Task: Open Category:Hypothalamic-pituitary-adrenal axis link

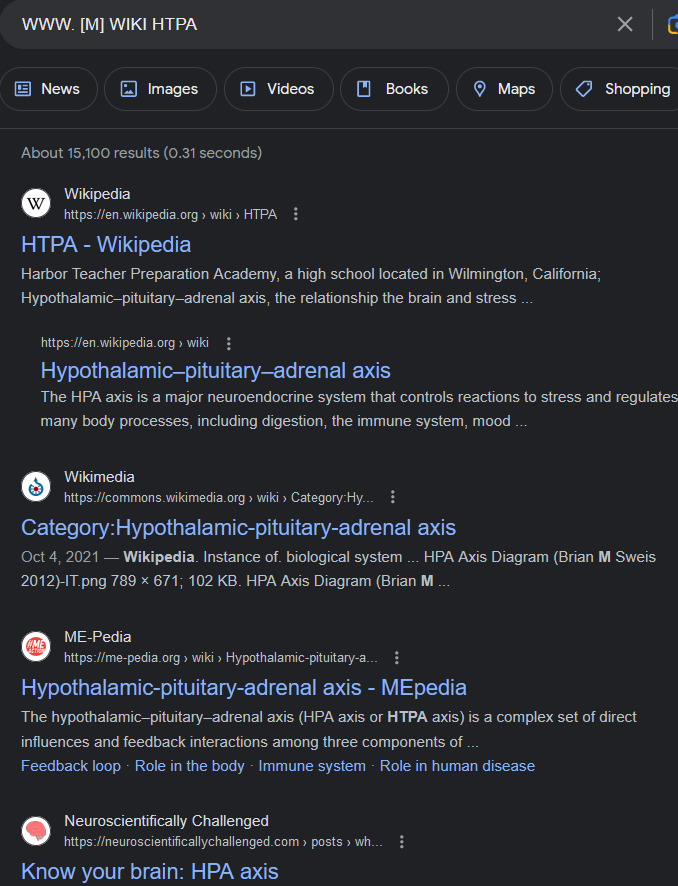Action: click(238, 528)
